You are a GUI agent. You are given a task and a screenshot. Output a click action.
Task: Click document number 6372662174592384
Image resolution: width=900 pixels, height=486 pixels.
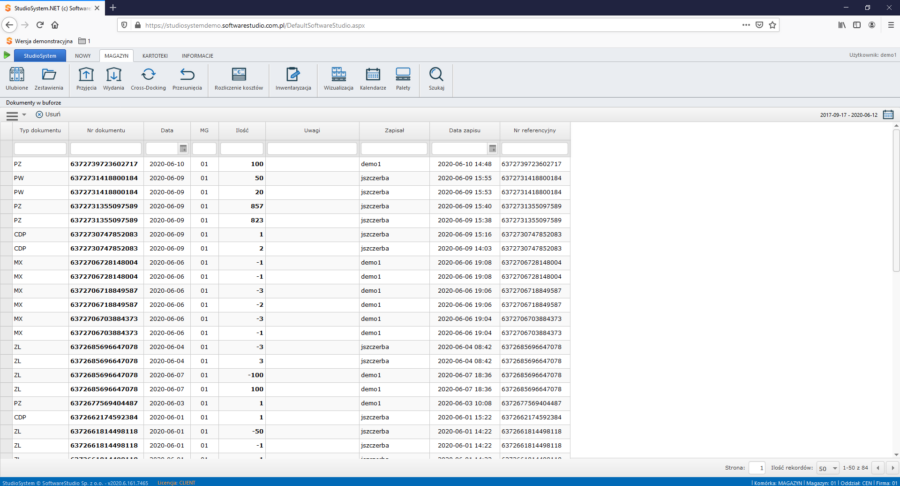104,417
